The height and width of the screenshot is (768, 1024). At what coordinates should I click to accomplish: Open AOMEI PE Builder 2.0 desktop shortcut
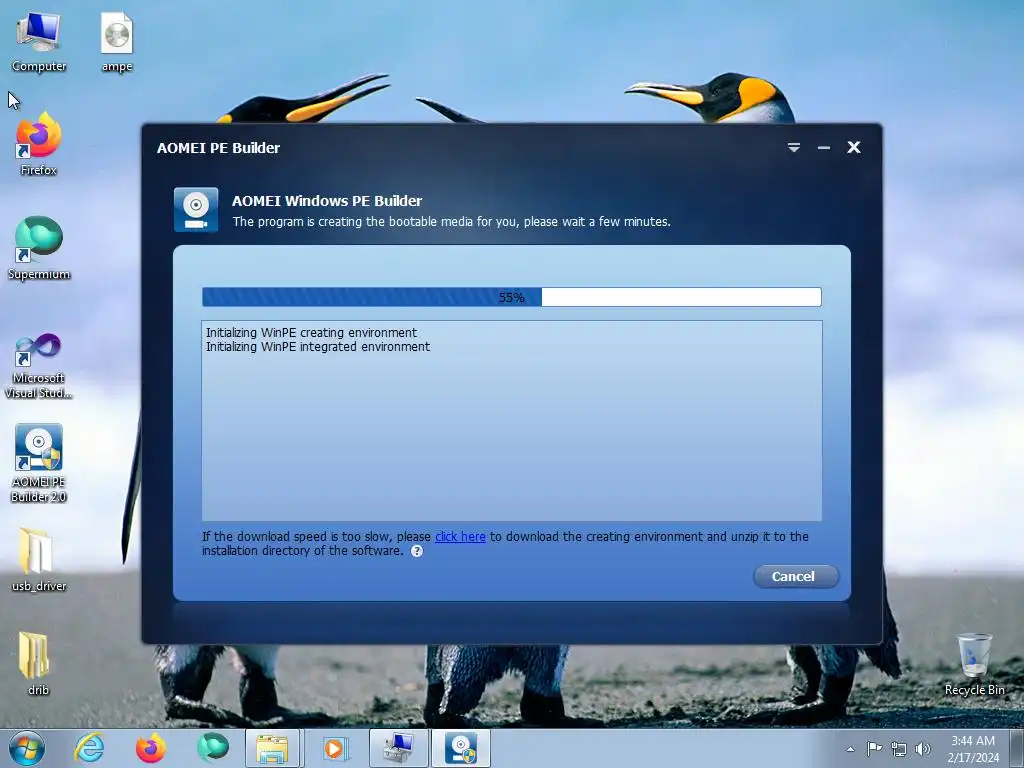(39, 464)
